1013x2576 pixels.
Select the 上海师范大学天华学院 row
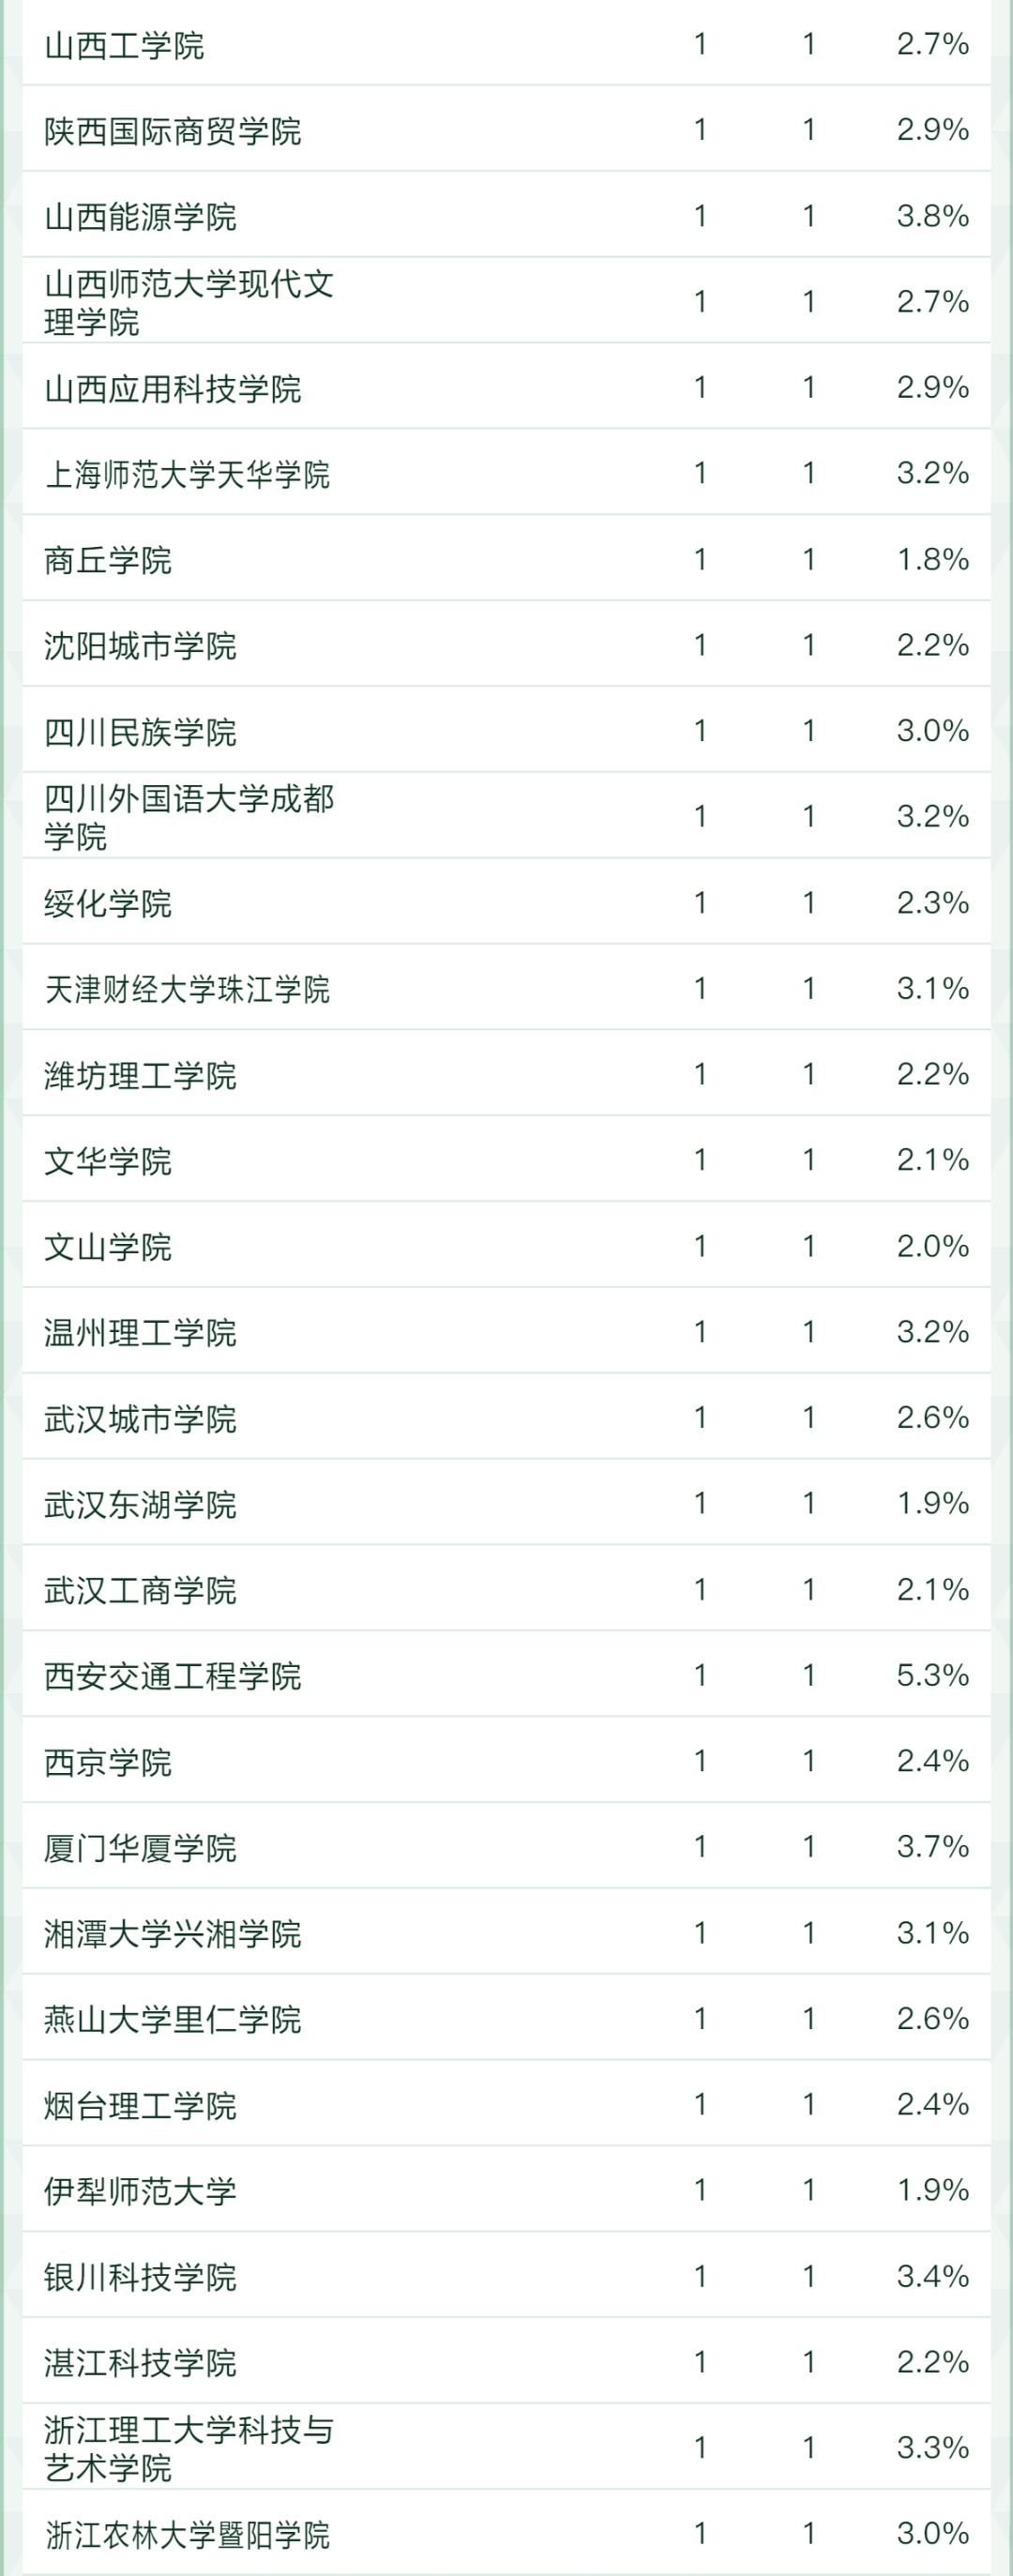point(187,474)
